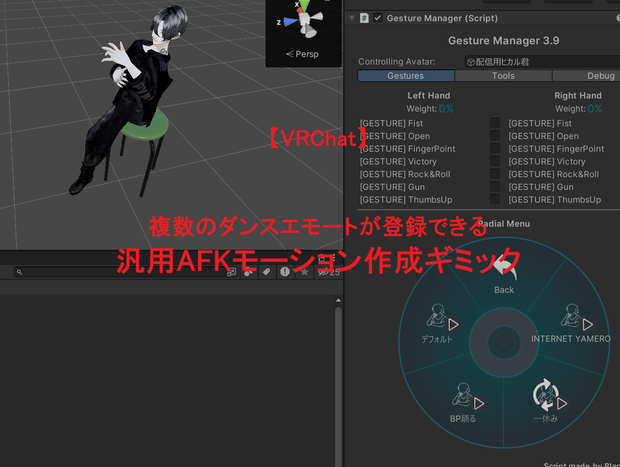Select the 一休み option in the Radial Menu

(548, 401)
